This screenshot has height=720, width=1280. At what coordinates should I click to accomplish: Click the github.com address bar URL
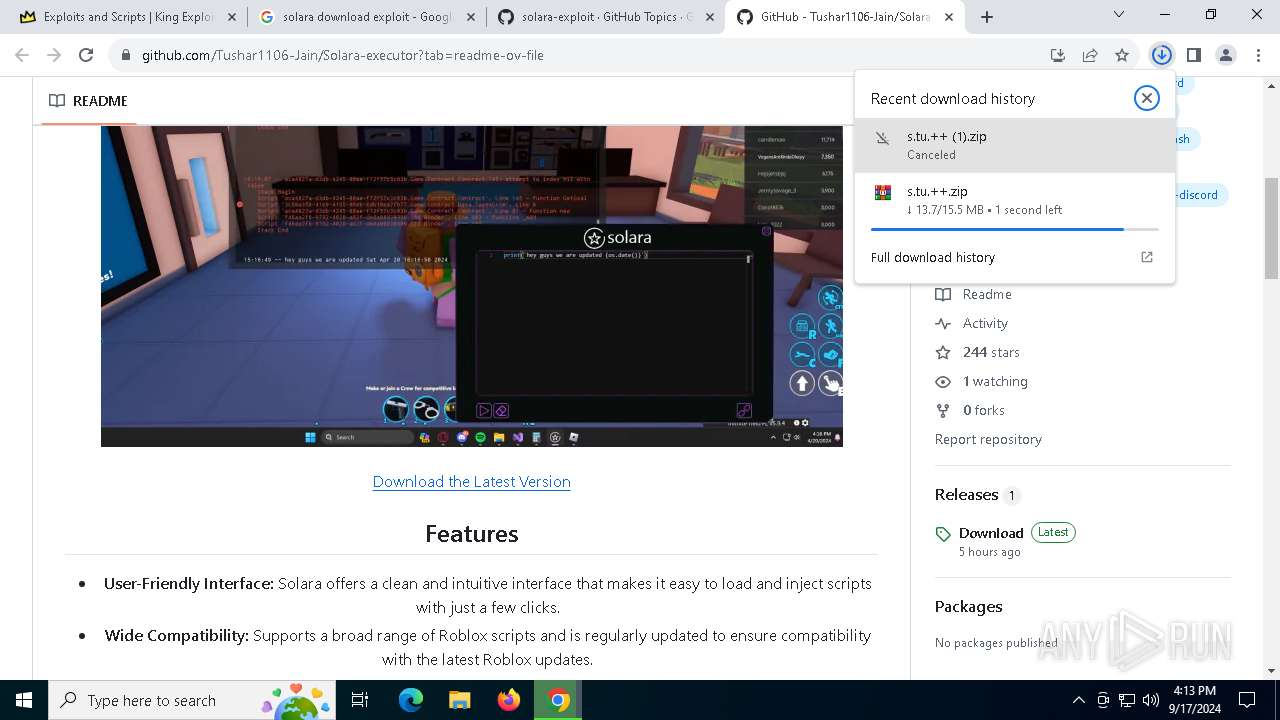[343, 55]
